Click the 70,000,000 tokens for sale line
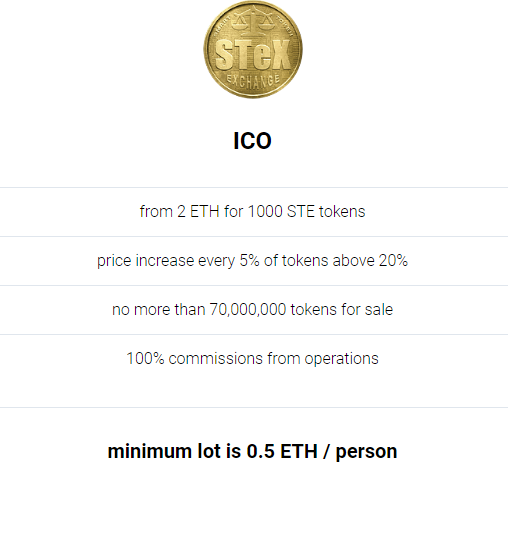This screenshot has width=521, height=548. click(252, 310)
